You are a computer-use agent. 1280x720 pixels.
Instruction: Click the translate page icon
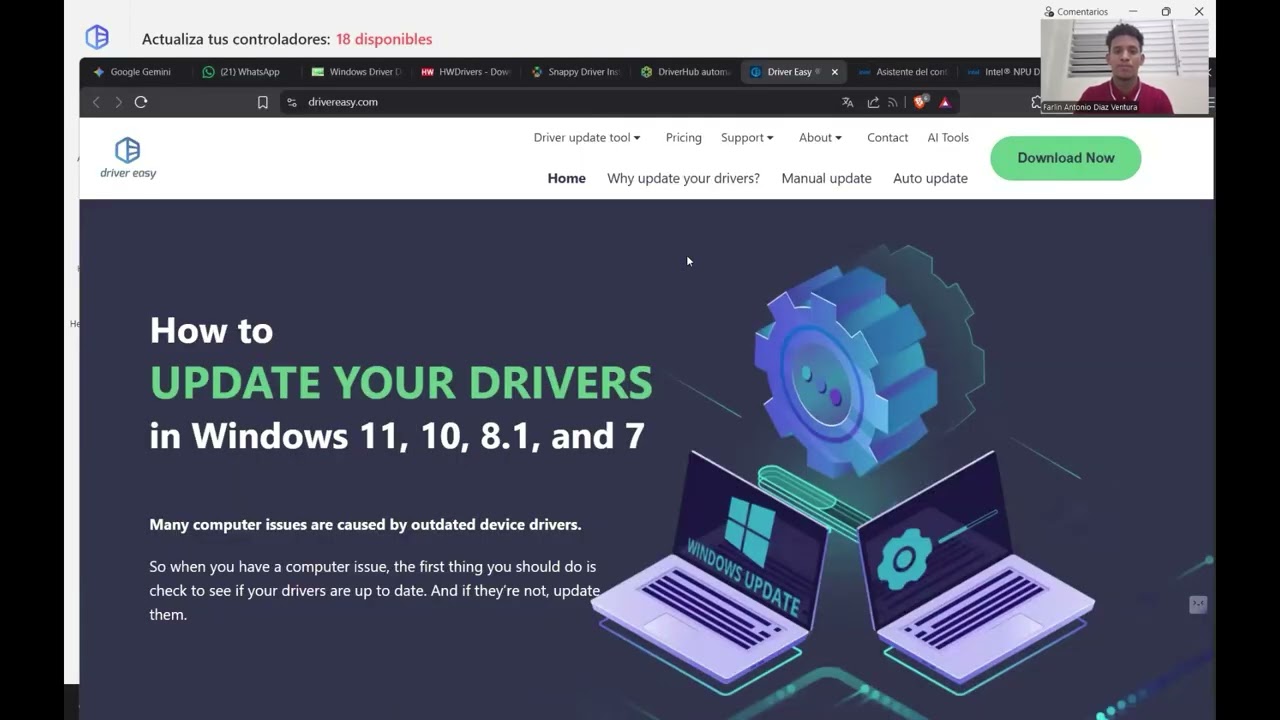(x=848, y=102)
